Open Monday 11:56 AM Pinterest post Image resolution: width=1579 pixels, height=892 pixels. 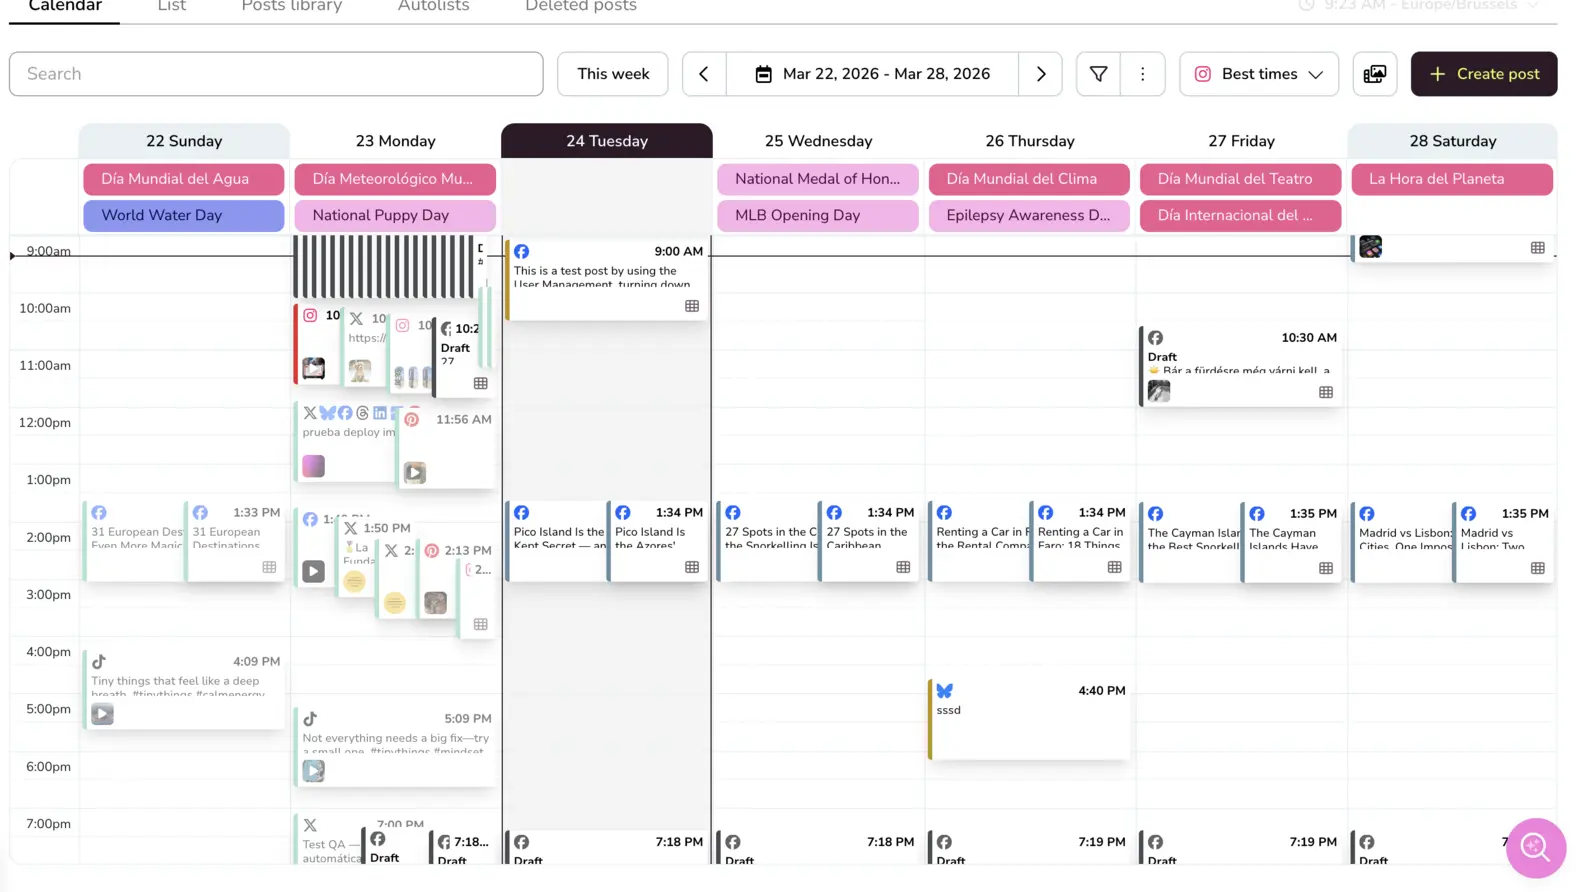click(x=446, y=447)
